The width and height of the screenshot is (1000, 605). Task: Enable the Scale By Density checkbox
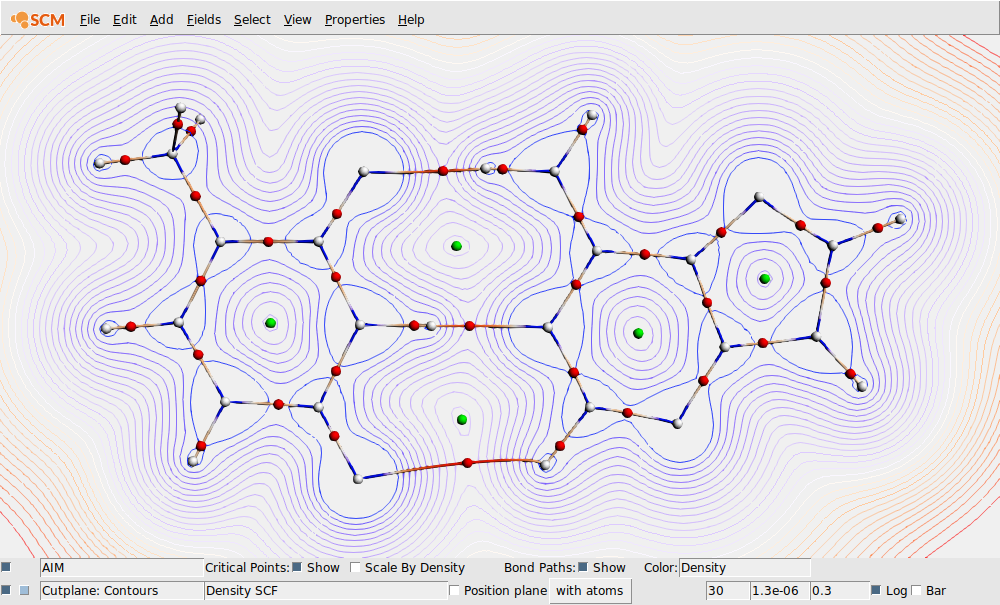[x=355, y=567]
